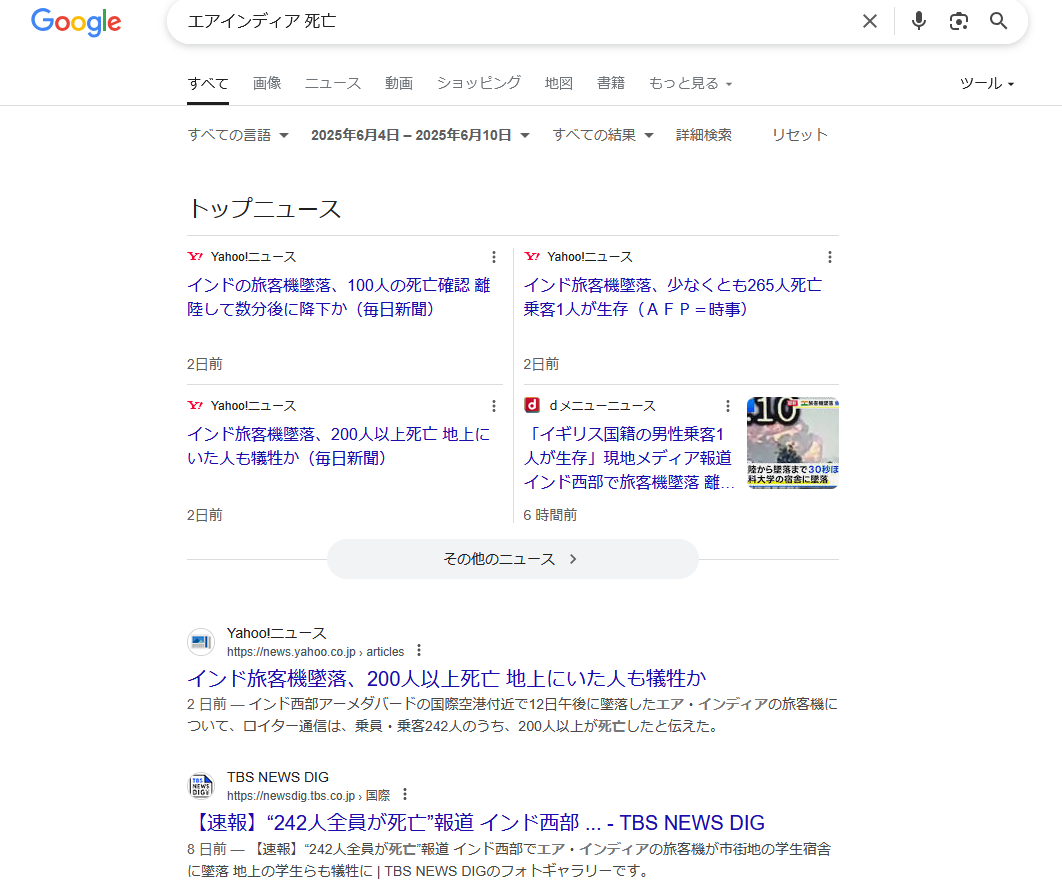Image resolution: width=1062 pixels, height=885 pixels.
Task: Switch to the 書籍 tab
Action: coord(611,83)
